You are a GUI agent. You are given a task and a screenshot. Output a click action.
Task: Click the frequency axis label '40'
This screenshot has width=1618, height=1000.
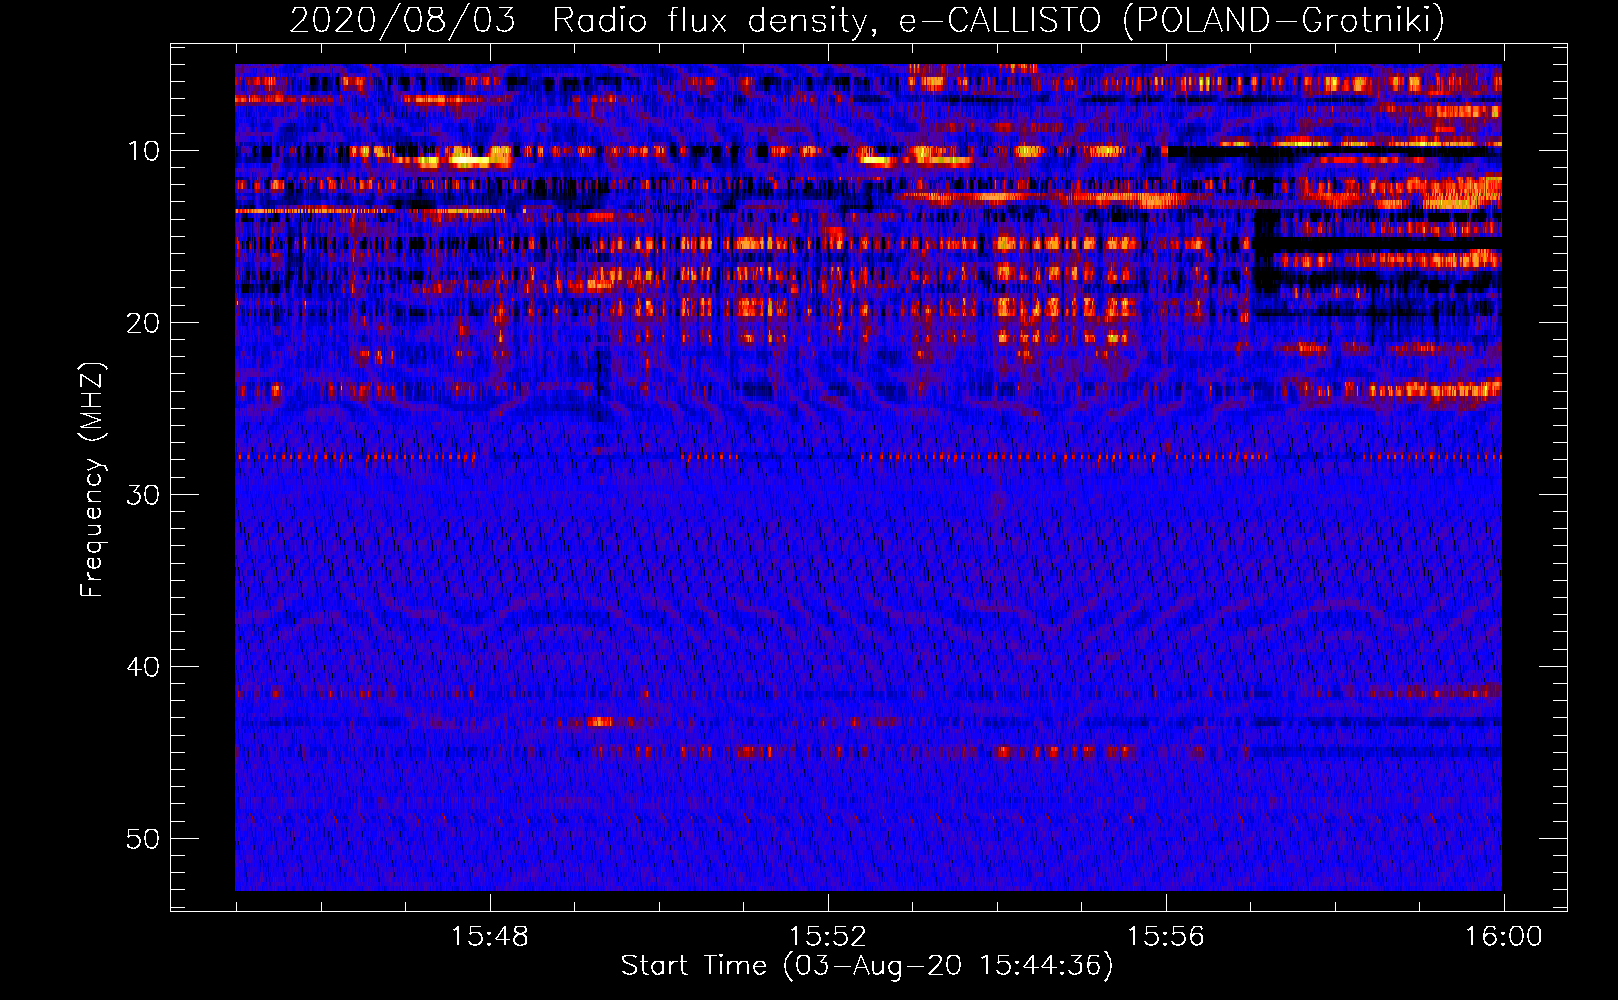point(144,667)
